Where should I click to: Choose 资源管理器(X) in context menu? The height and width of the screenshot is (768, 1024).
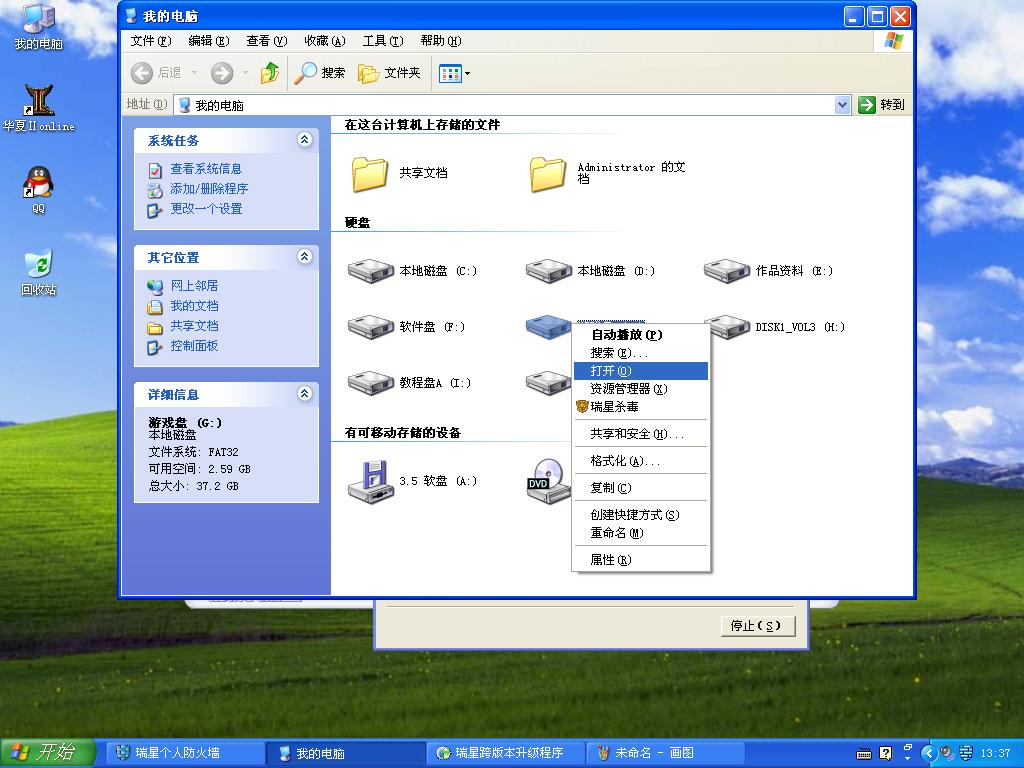click(640, 389)
